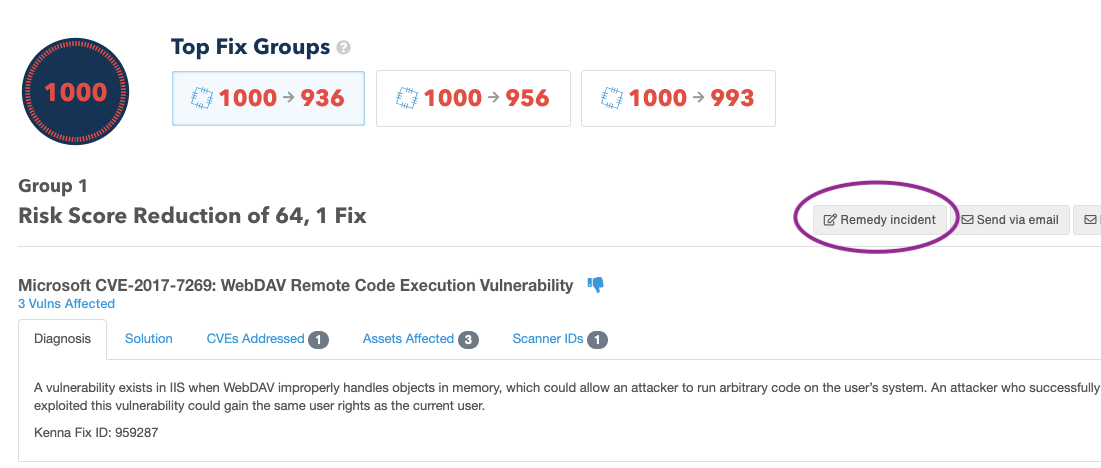Select the 1000 → 956 fix group card
The image size is (1101, 468).
[473, 98]
